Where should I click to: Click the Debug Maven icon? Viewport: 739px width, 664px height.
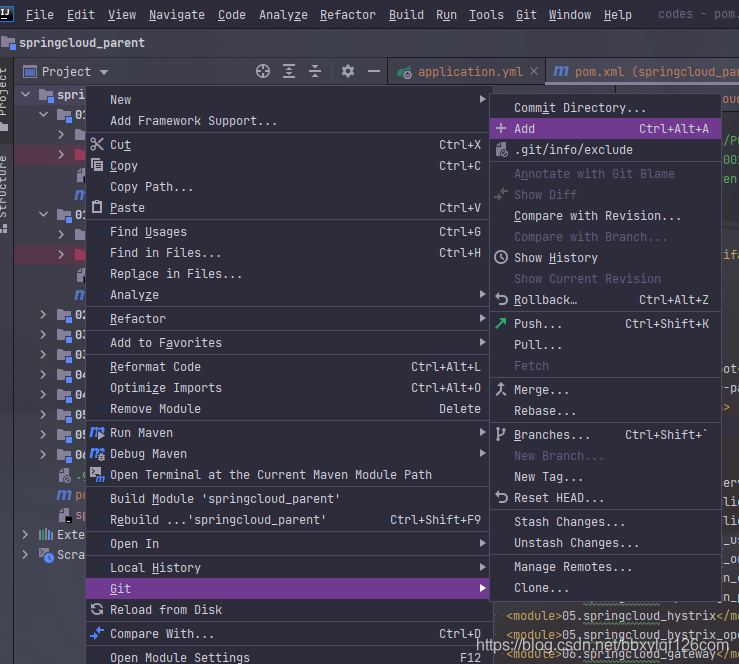[97, 453]
